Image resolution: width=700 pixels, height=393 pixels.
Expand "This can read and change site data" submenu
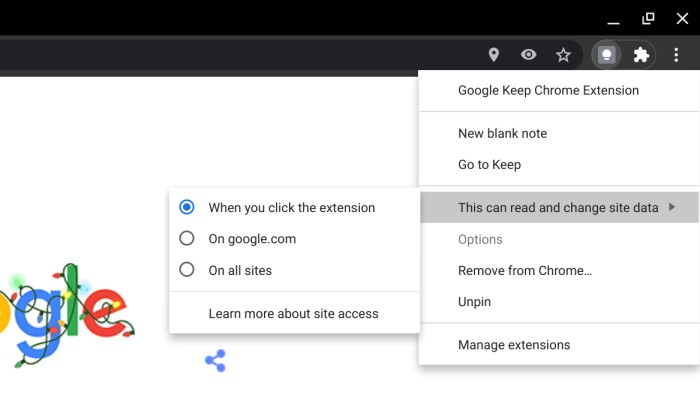pos(559,207)
